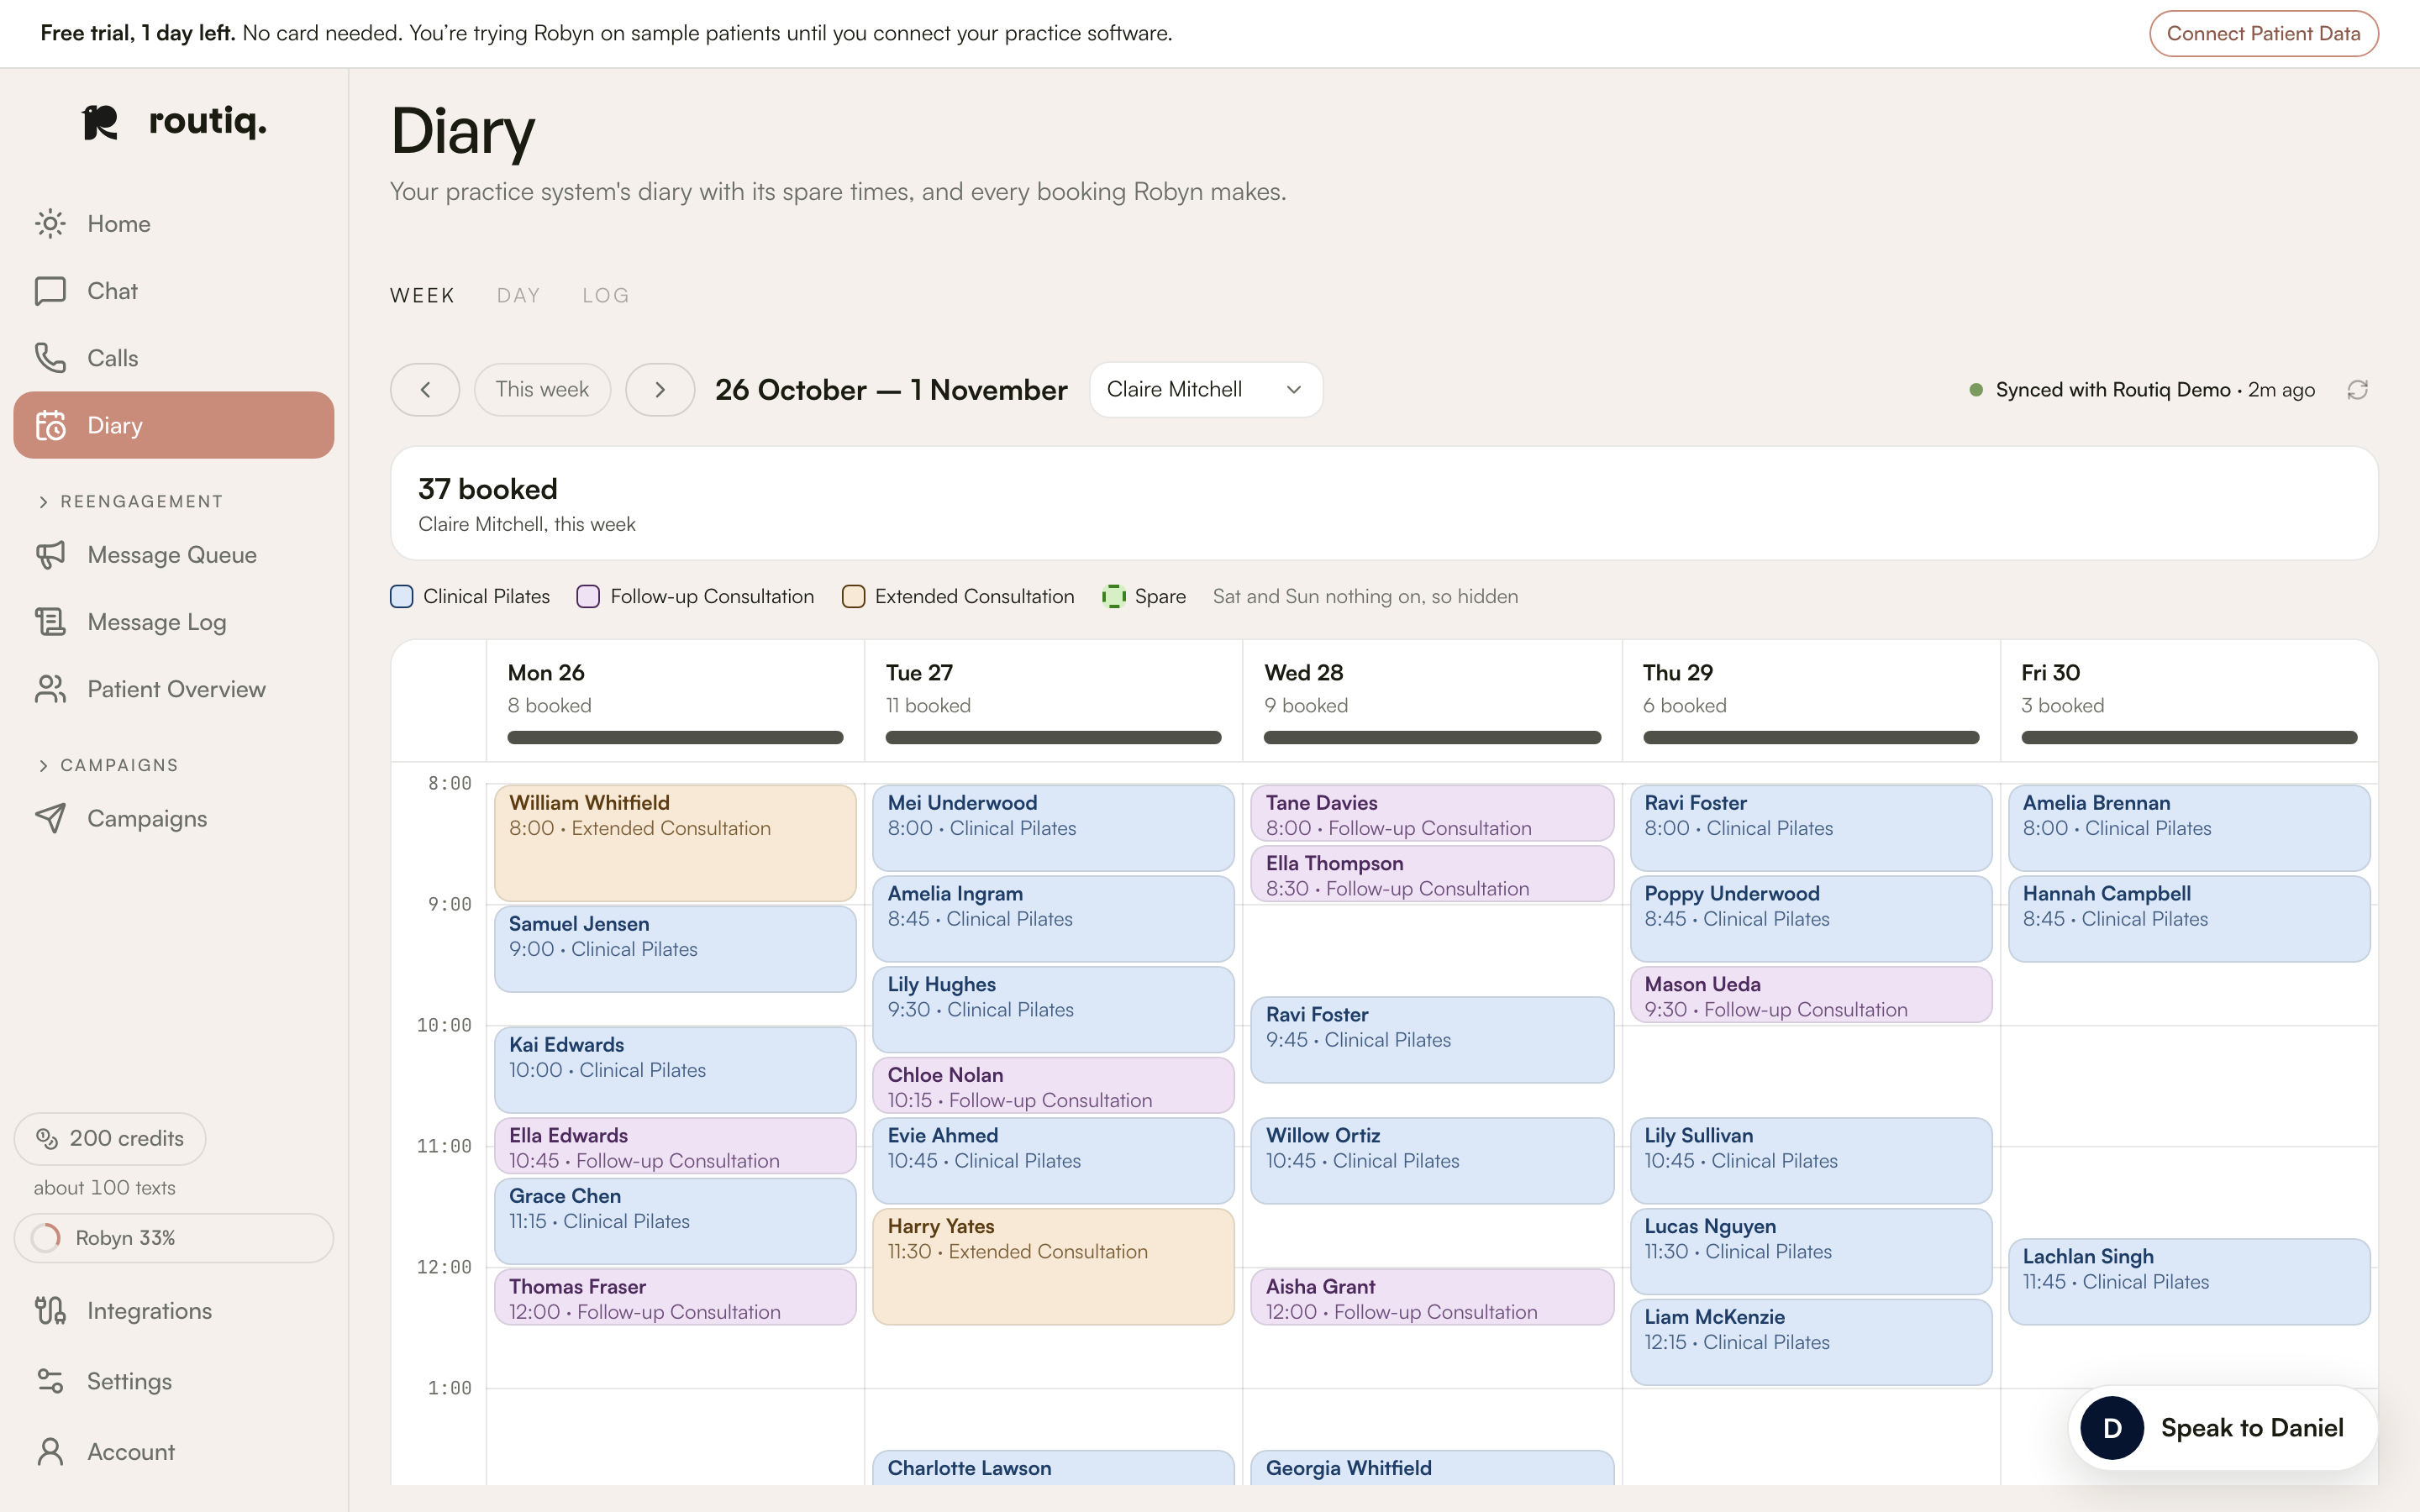Toggle the Extended Consultation legend box

[x=853, y=597]
